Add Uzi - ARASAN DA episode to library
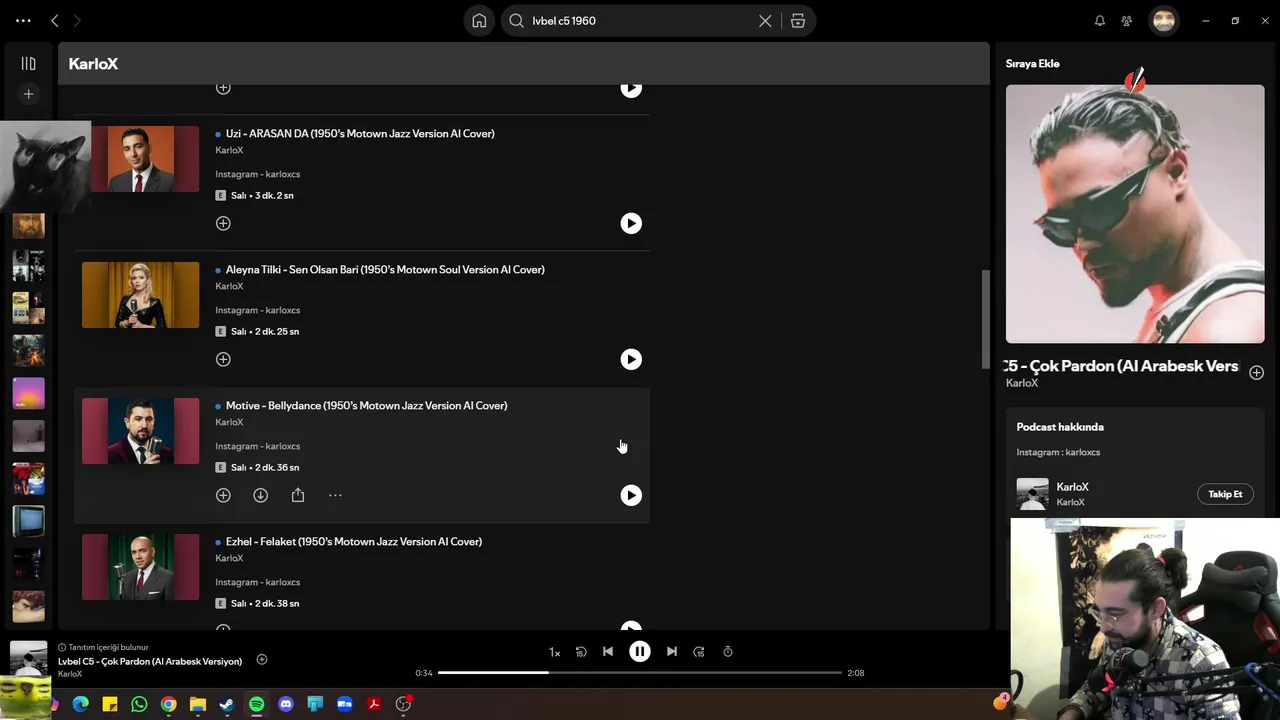This screenshot has height=720, width=1280. [x=223, y=223]
